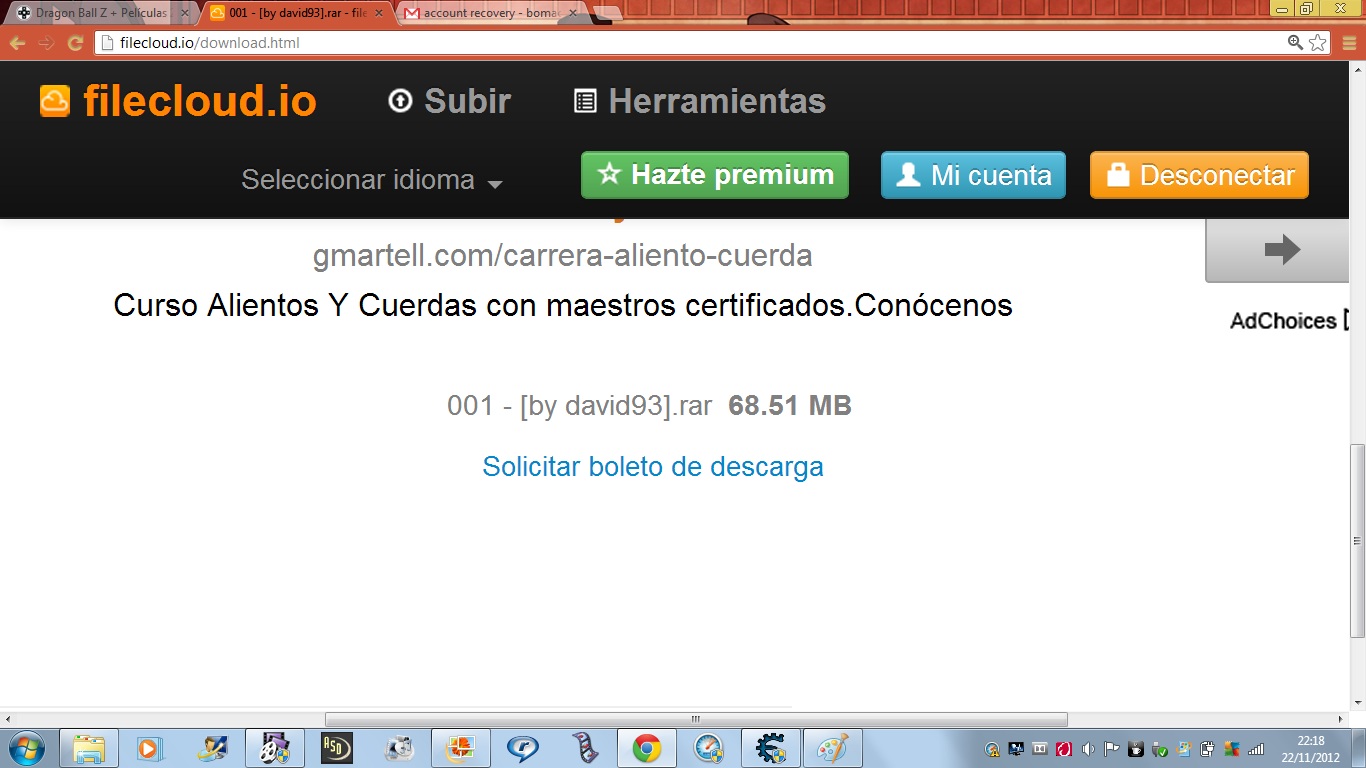Open the gmartell.com/carrera-aliento-cuerda ad link
Screen dimensions: 1366x768
pos(562,256)
